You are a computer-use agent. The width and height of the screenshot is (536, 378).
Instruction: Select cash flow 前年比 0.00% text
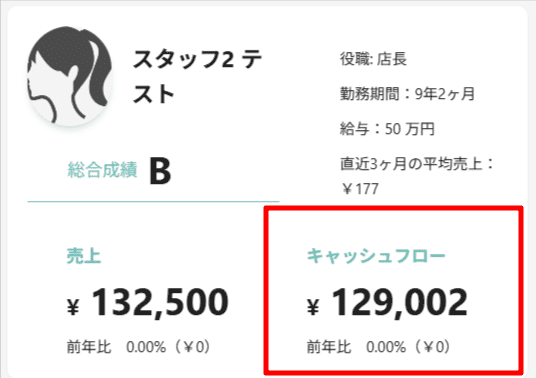(x=378, y=347)
